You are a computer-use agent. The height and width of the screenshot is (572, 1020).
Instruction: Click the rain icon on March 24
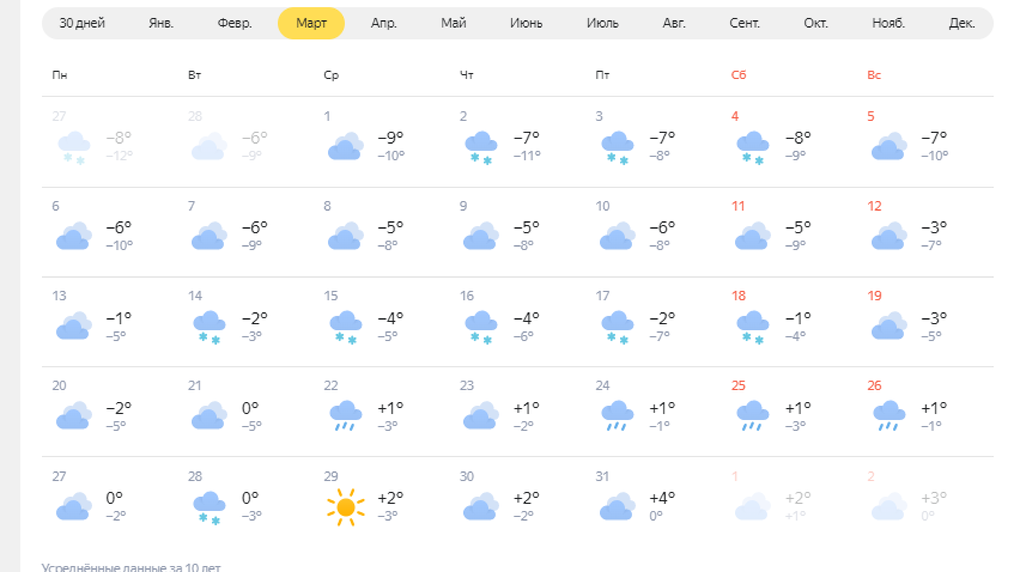pos(618,415)
